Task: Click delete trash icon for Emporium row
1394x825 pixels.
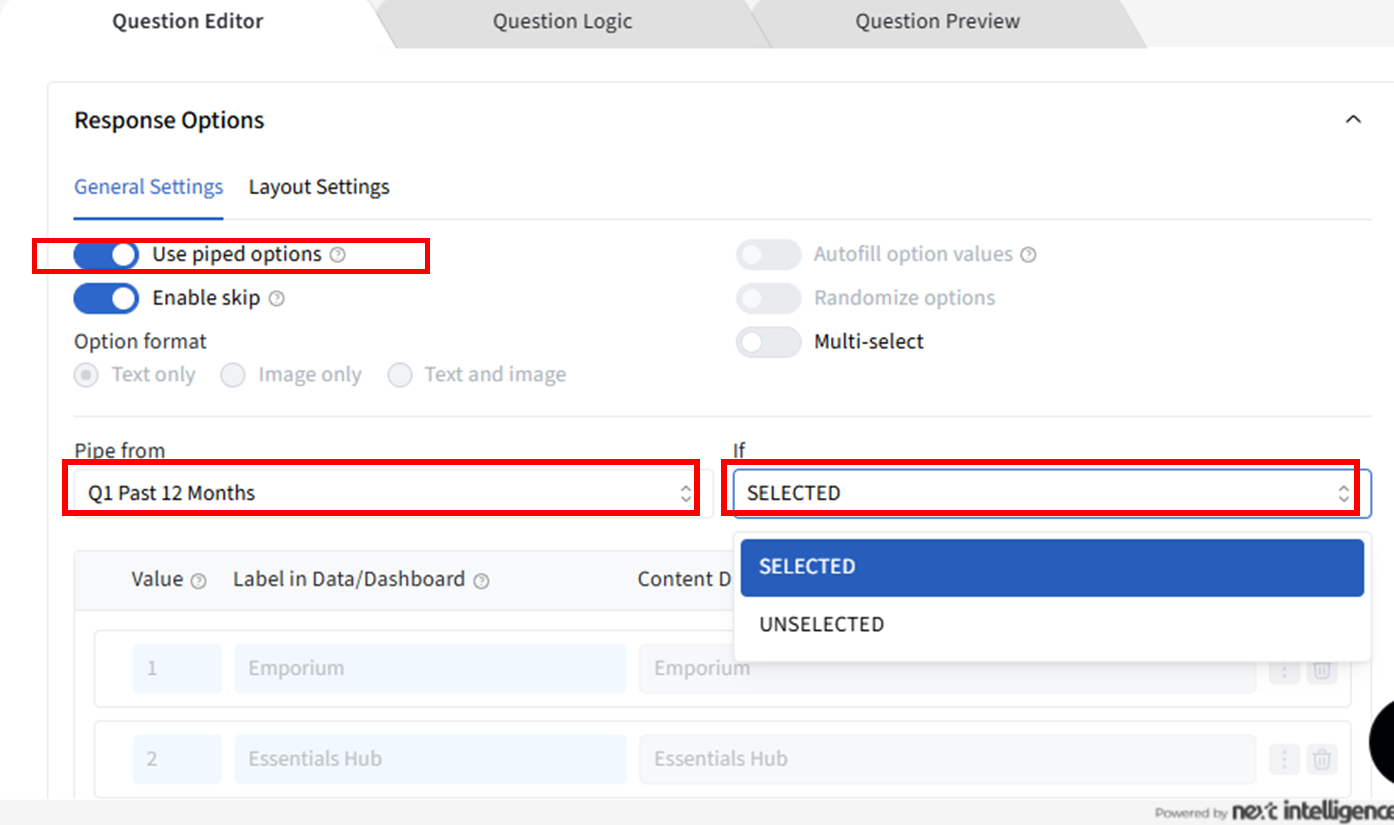Action: tap(1321, 669)
